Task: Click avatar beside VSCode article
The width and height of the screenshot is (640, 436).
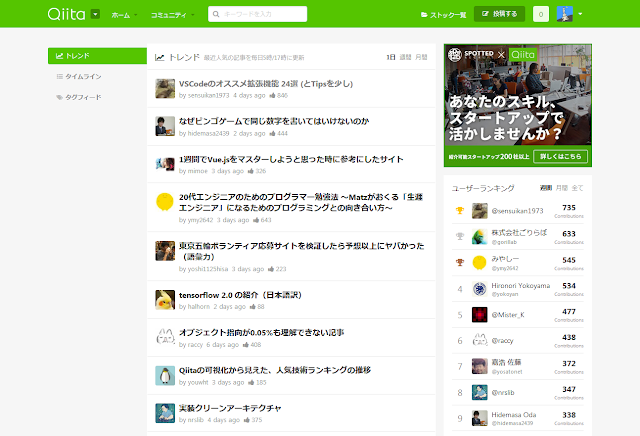Action: 165,89
